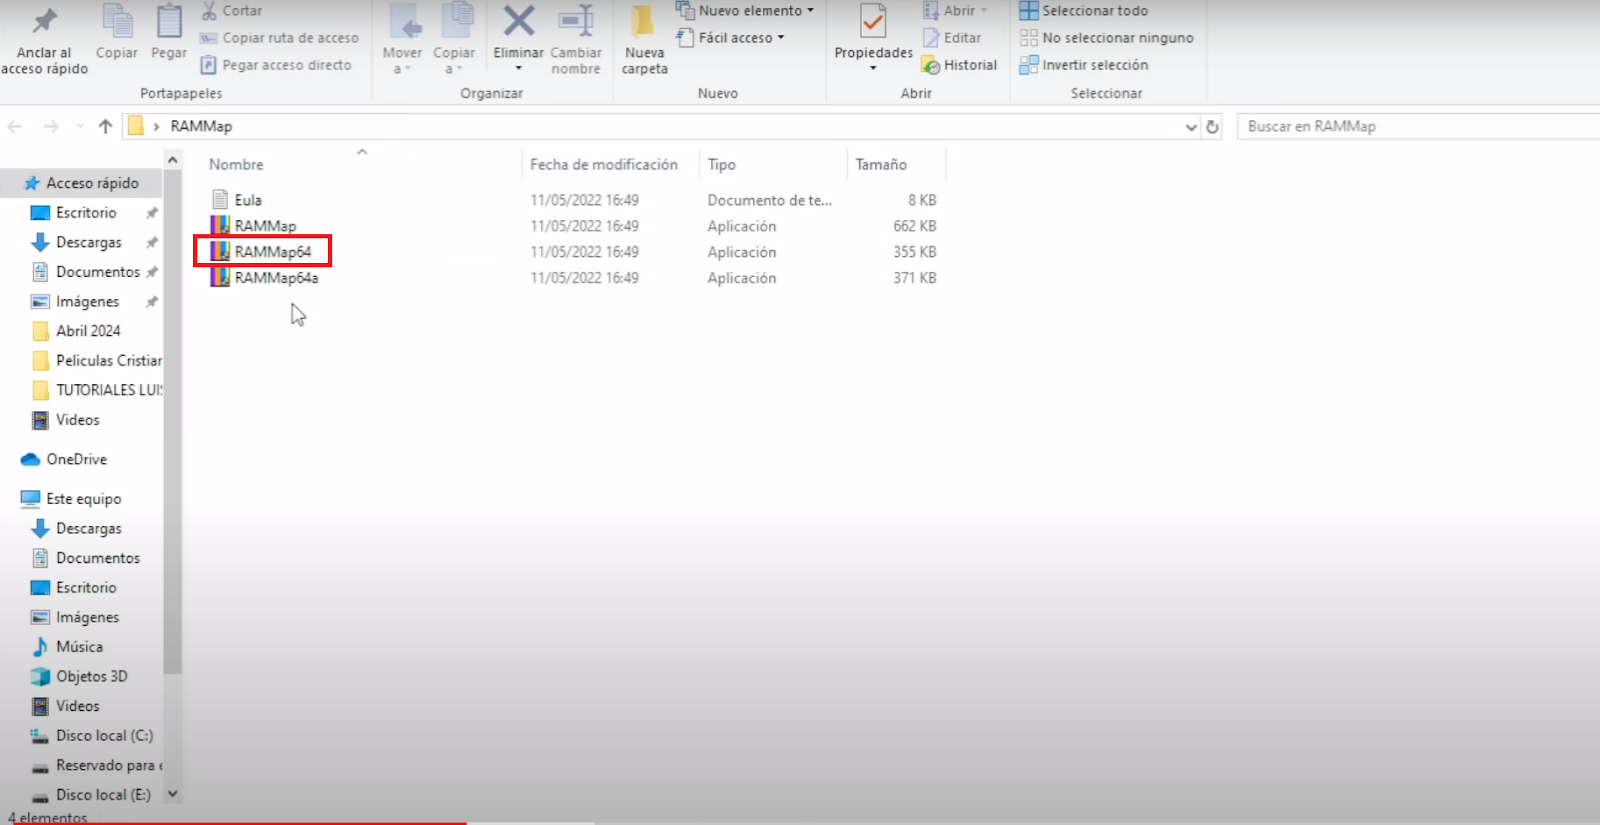Open the Nuevo elemento dropdown

(745, 11)
